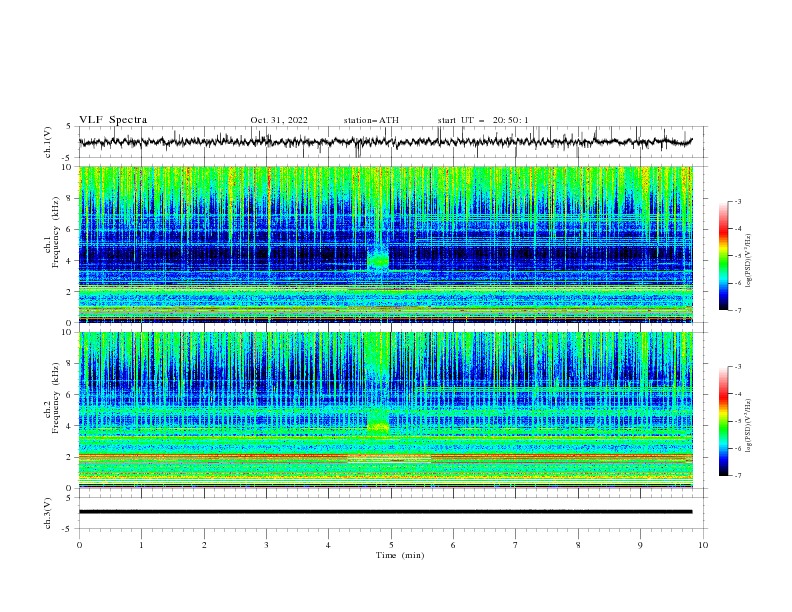Click the ch.2 frequency tick label "4"
Image resolution: width=792 pixels, height=612 pixels.
point(69,426)
